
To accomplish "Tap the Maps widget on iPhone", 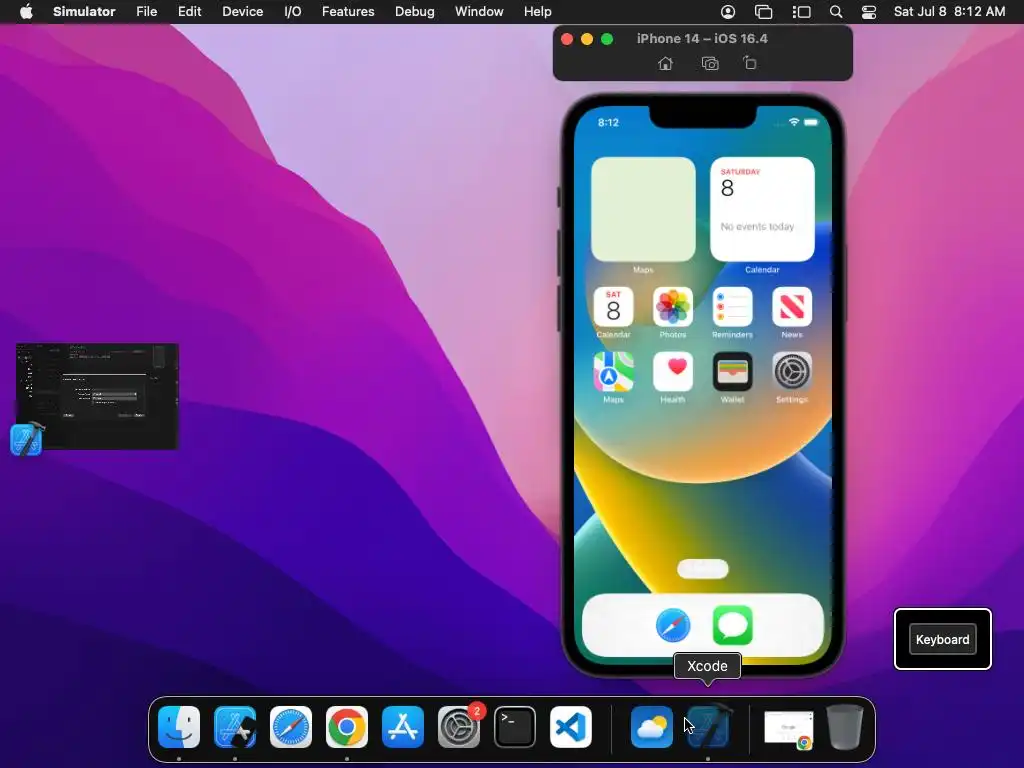I will 643,209.
